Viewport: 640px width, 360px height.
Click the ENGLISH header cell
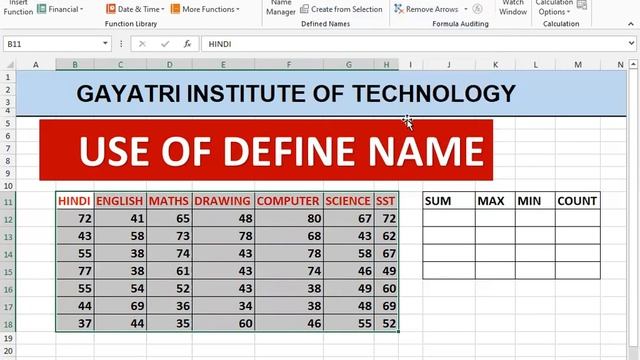120,201
